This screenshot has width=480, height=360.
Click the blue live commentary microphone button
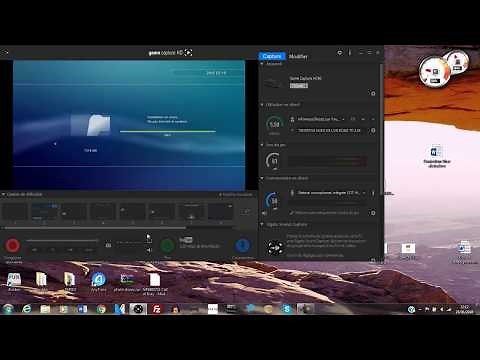[x=242, y=246]
